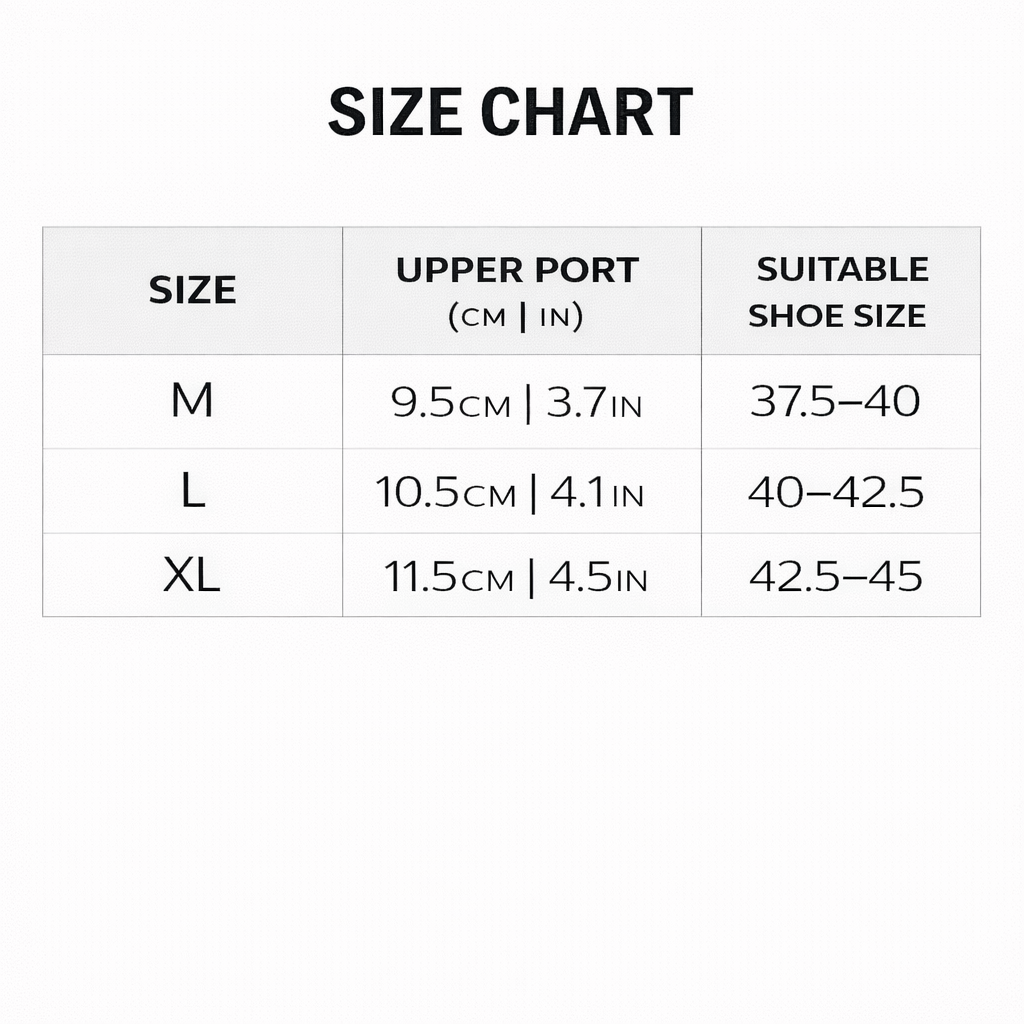Viewport: 1024px width, 1024px height.
Task: Select the 10.5CM measurement value
Action: 446,493
